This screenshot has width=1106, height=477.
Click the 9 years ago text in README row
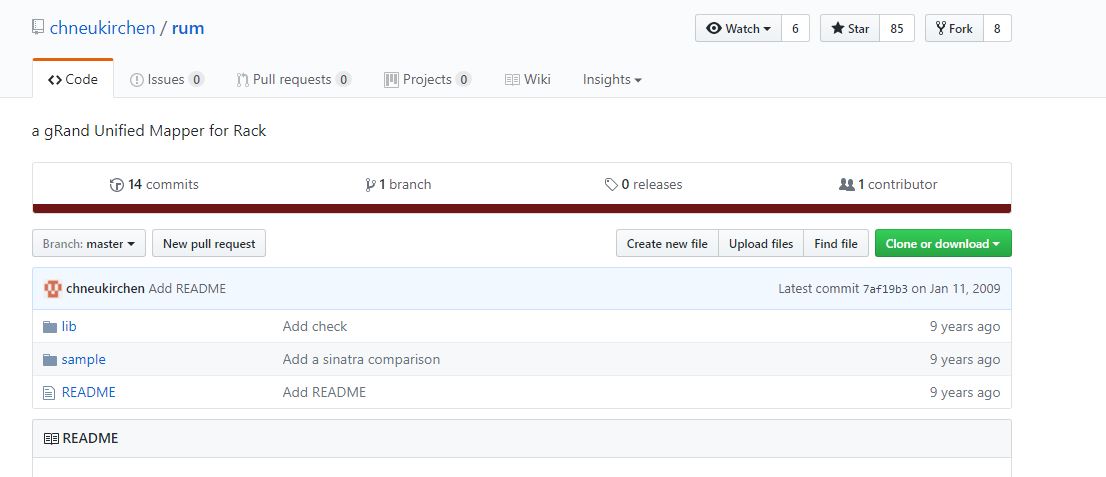tap(965, 392)
